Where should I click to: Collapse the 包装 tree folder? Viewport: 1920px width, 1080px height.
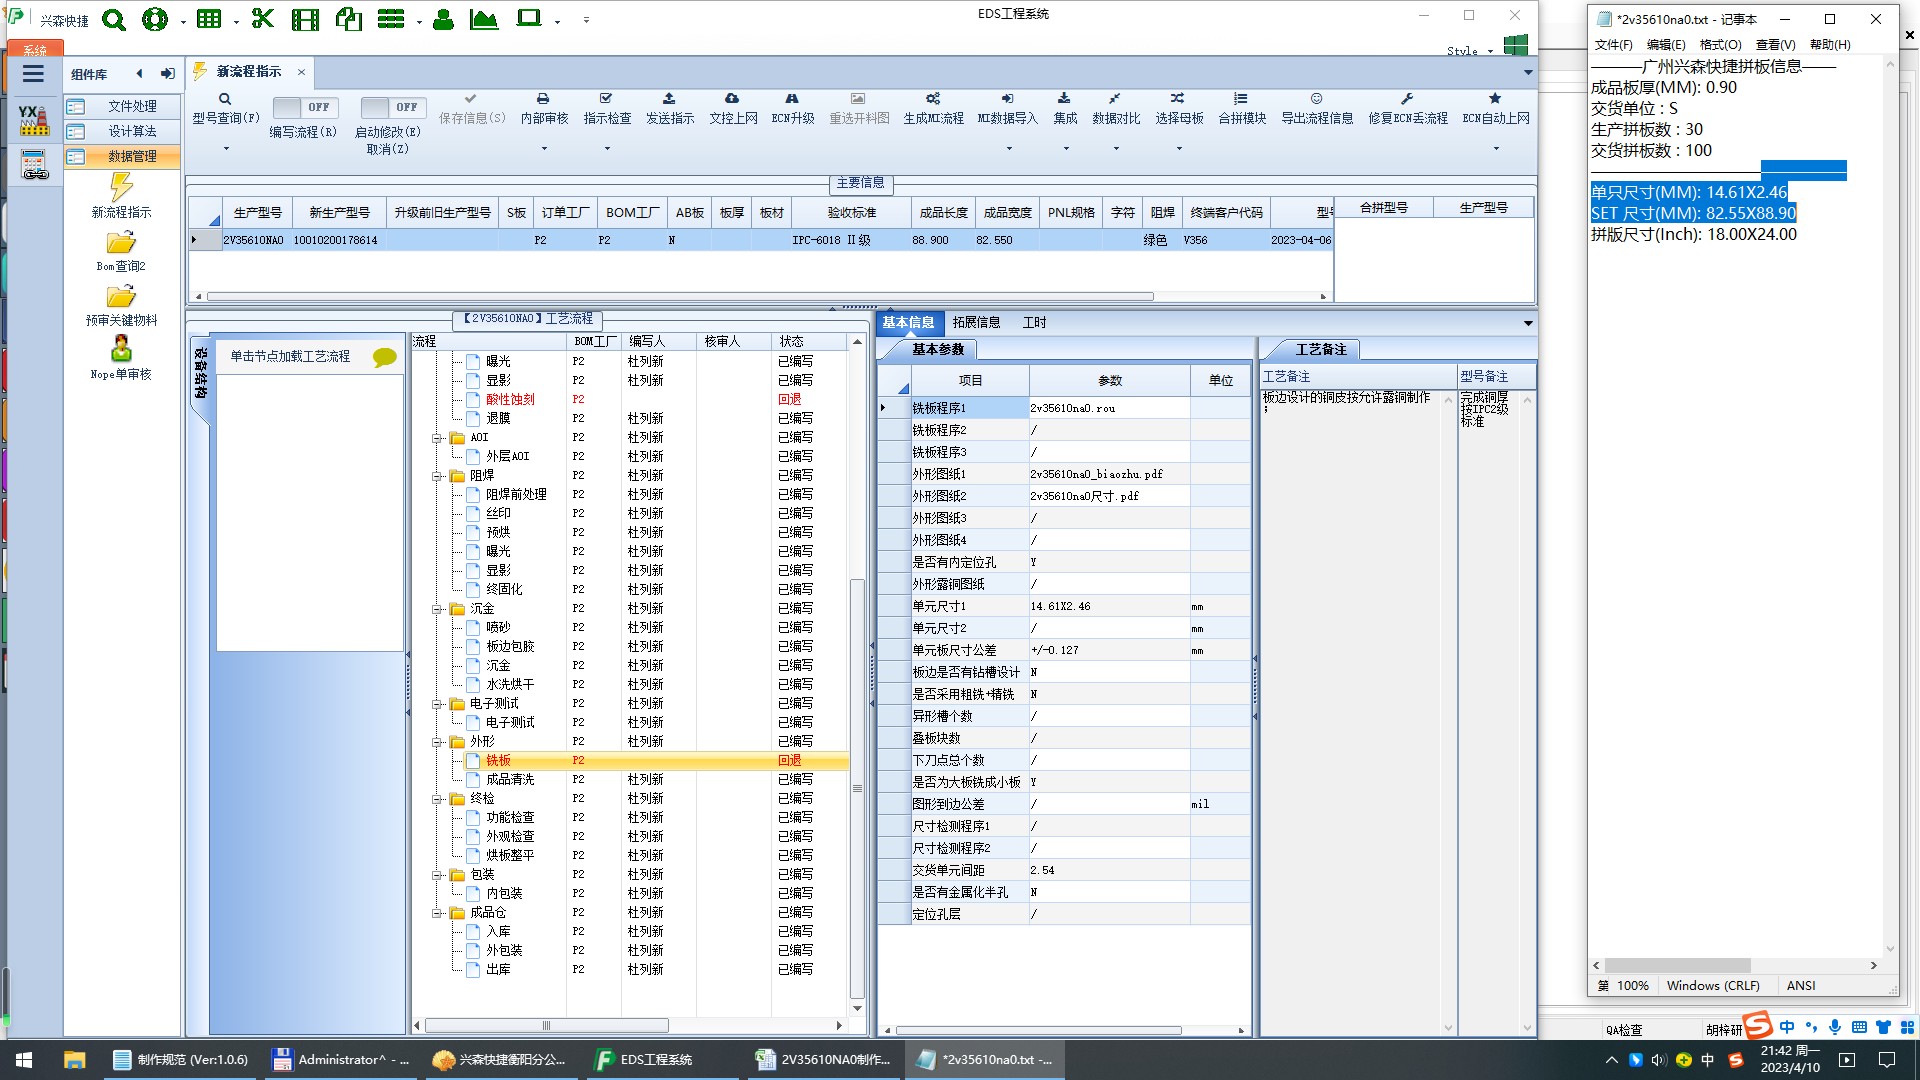[437, 875]
